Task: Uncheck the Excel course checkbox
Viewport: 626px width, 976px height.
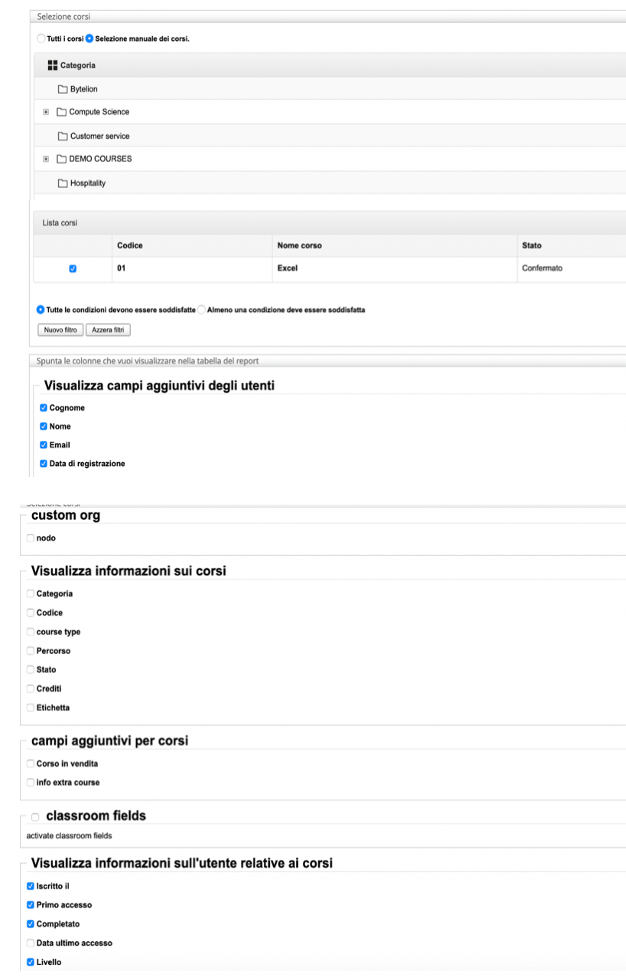Action: coord(72,268)
